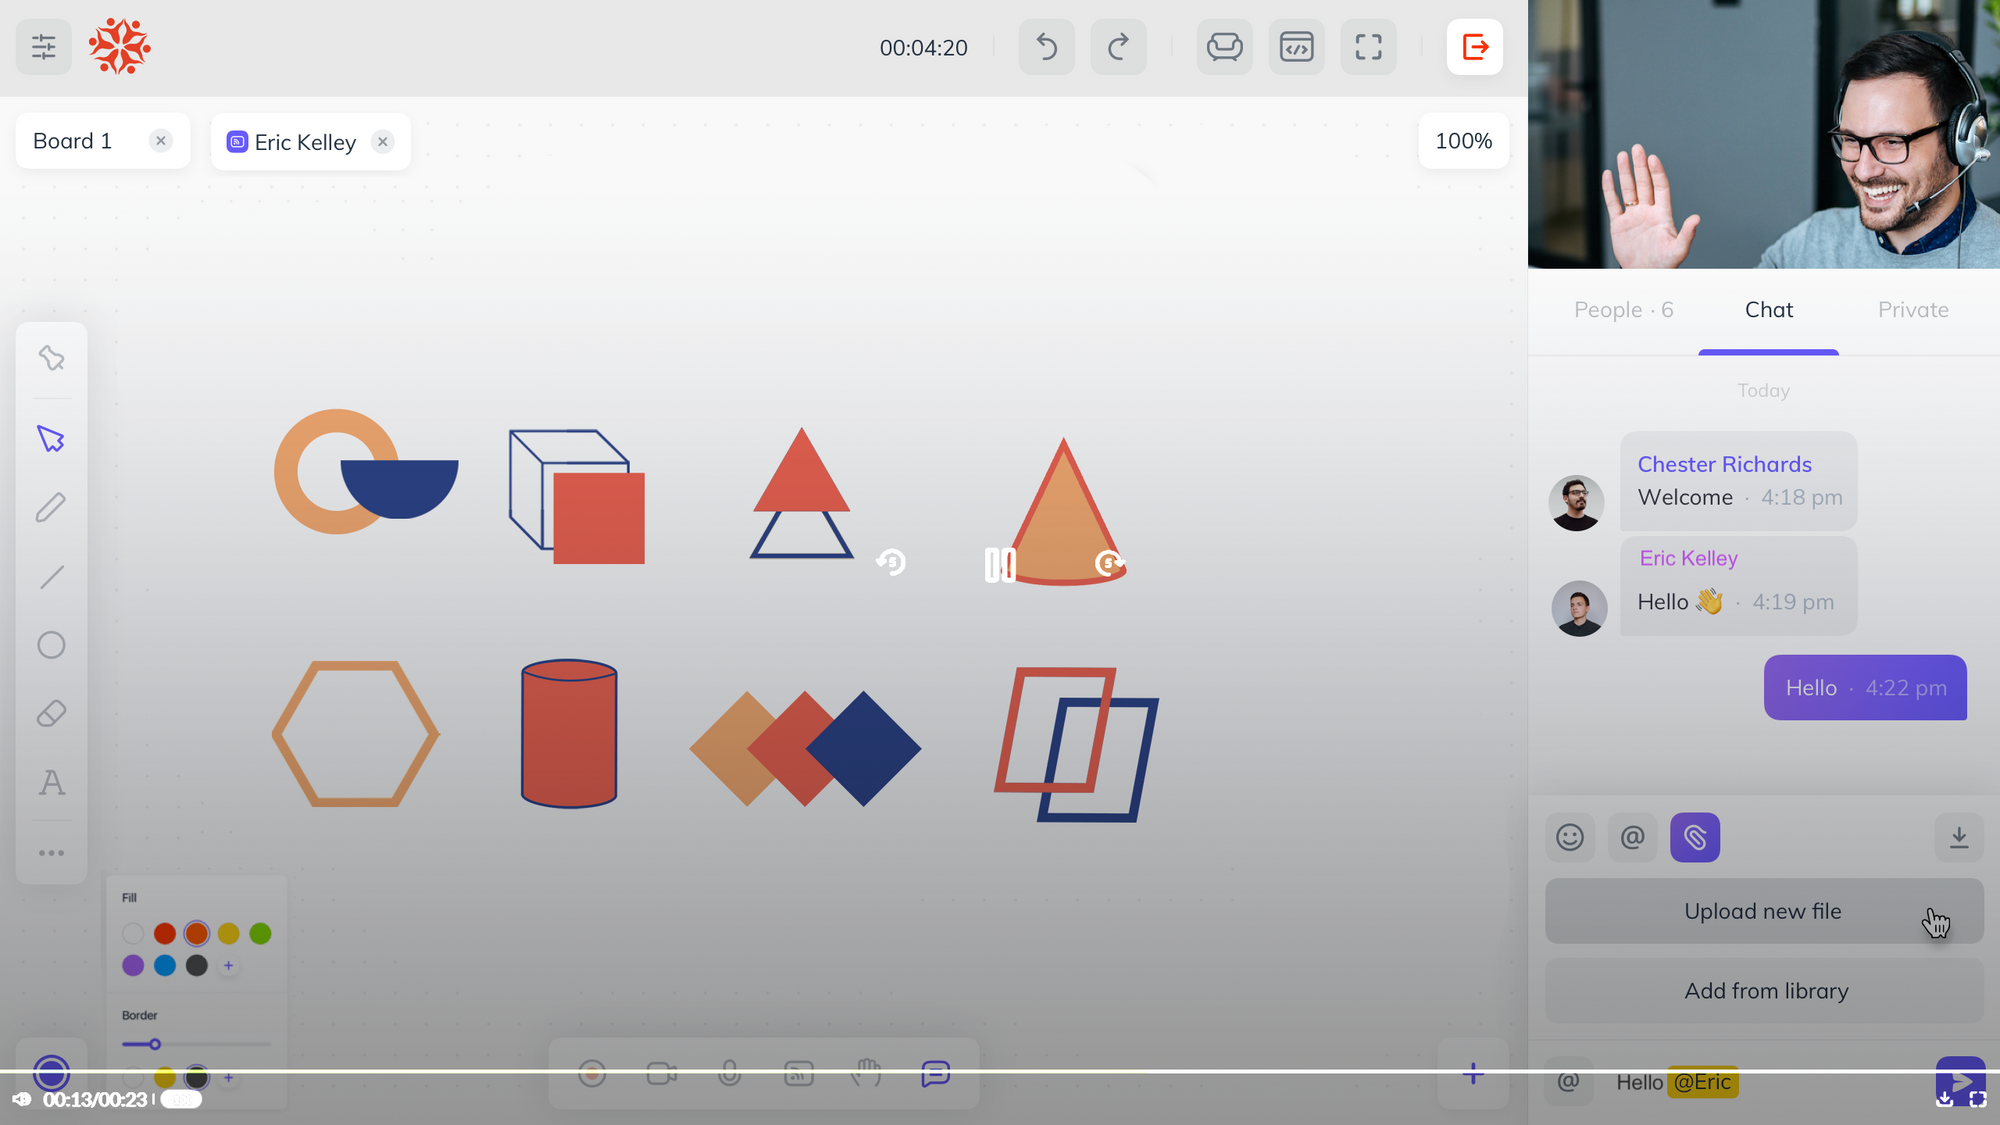
Task: Pick the circle shape tool
Action: (51, 645)
